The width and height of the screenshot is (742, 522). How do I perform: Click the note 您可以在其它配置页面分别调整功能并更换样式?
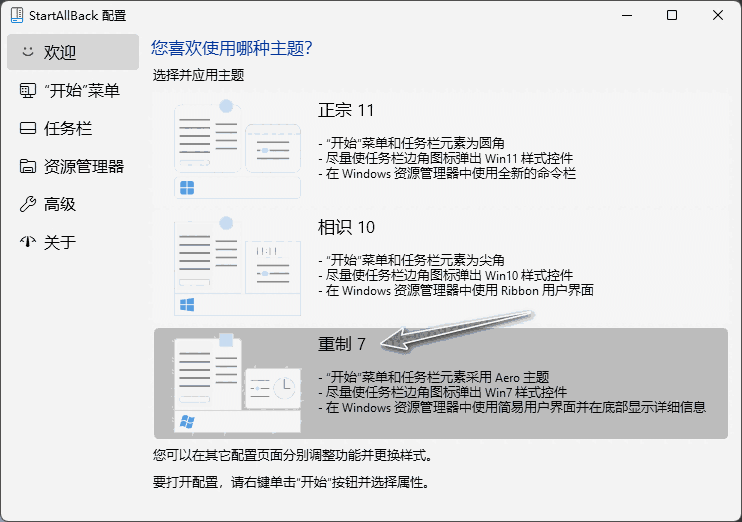(292, 455)
